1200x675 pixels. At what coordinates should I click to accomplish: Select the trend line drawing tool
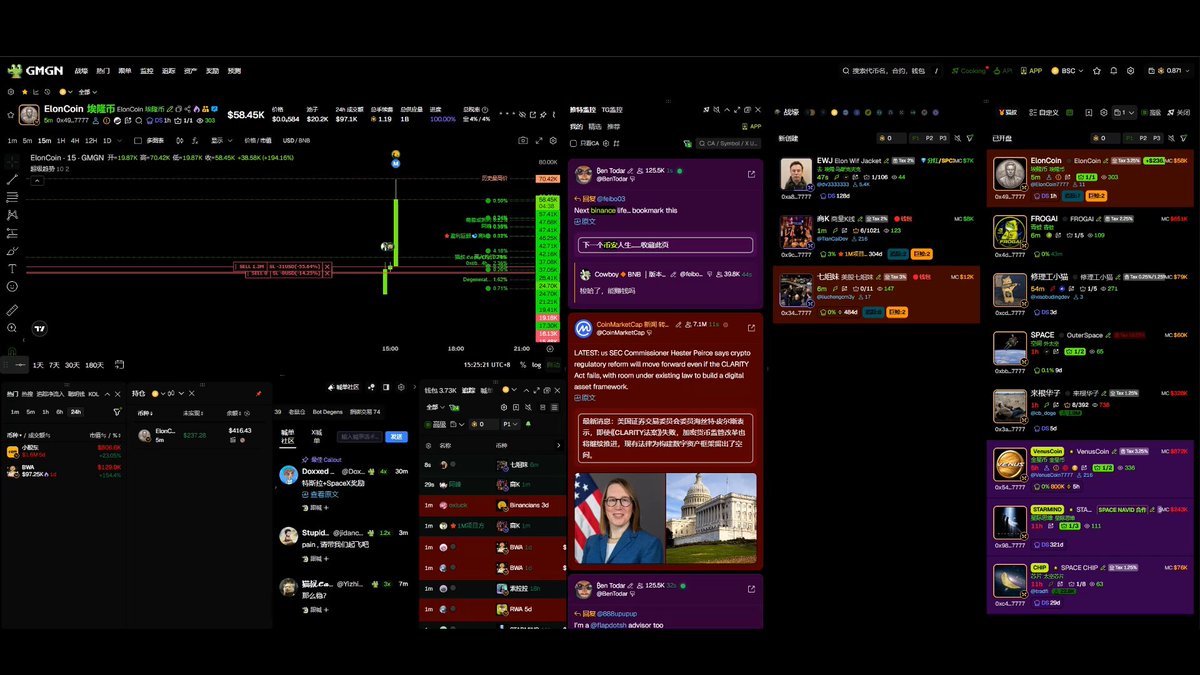point(12,180)
